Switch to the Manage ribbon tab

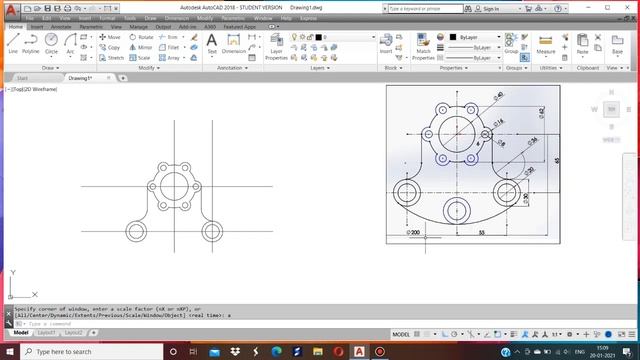138,27
